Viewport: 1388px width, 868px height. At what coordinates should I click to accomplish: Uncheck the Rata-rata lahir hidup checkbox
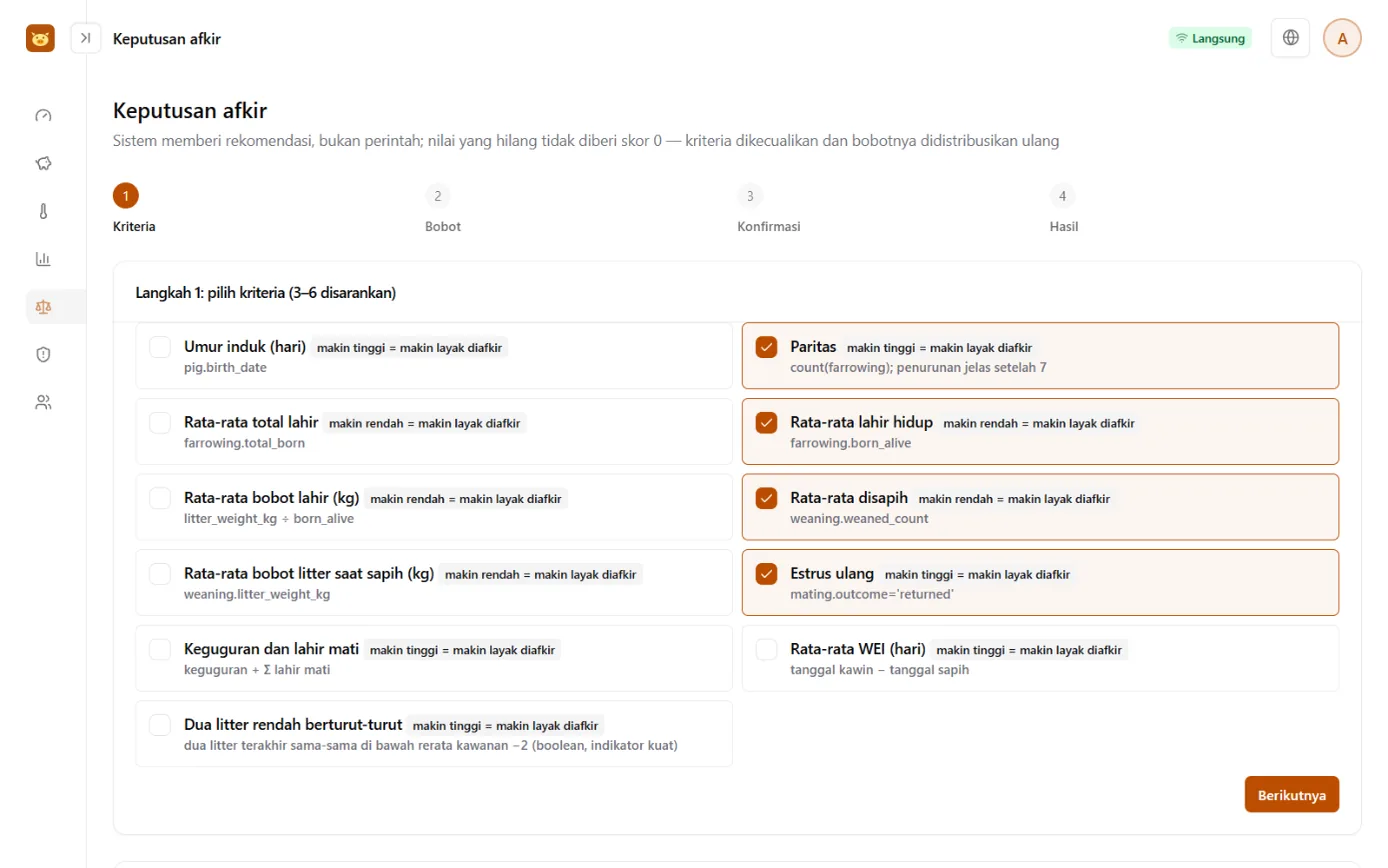click(767, 423)
